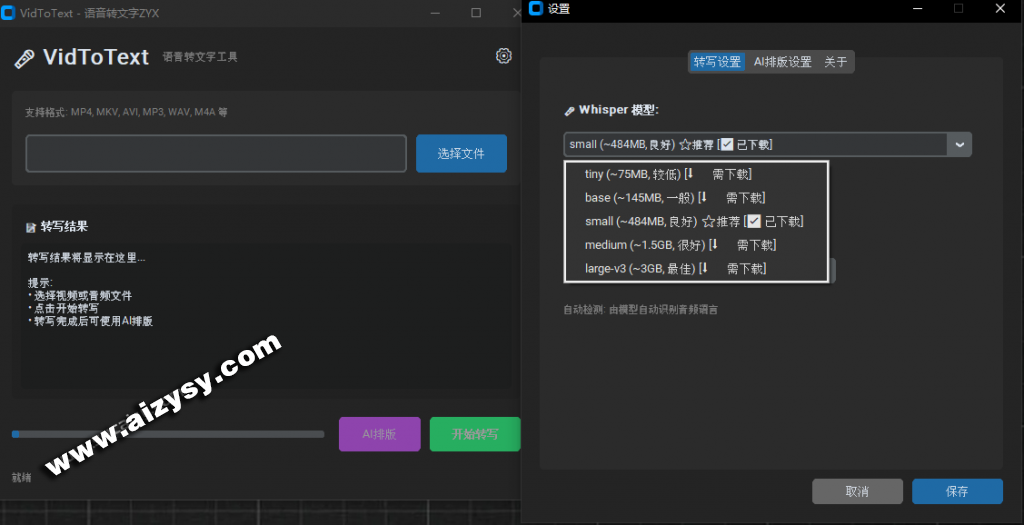The width and height of the screenshot is (1024, 525).
Task: Click the 选择文件 button
Action: [x=461, y=154]
